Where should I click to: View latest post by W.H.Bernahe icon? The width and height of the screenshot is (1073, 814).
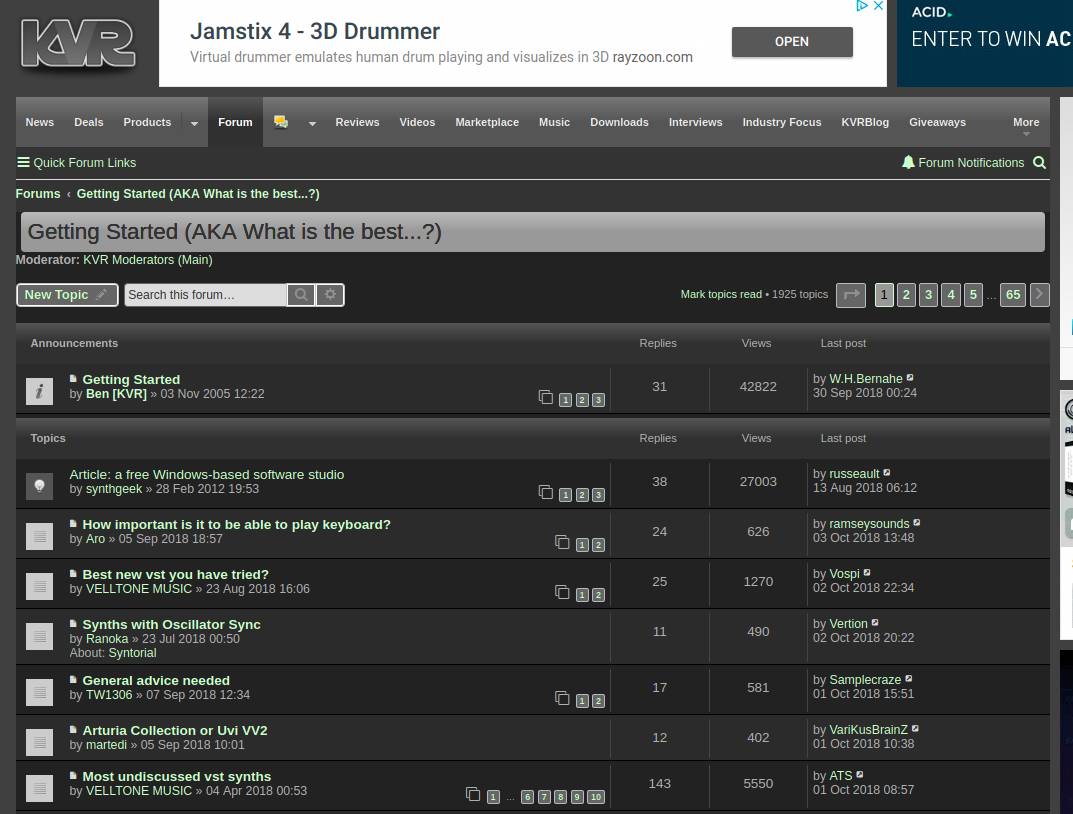pyautogui.click(x=910, y=379)
